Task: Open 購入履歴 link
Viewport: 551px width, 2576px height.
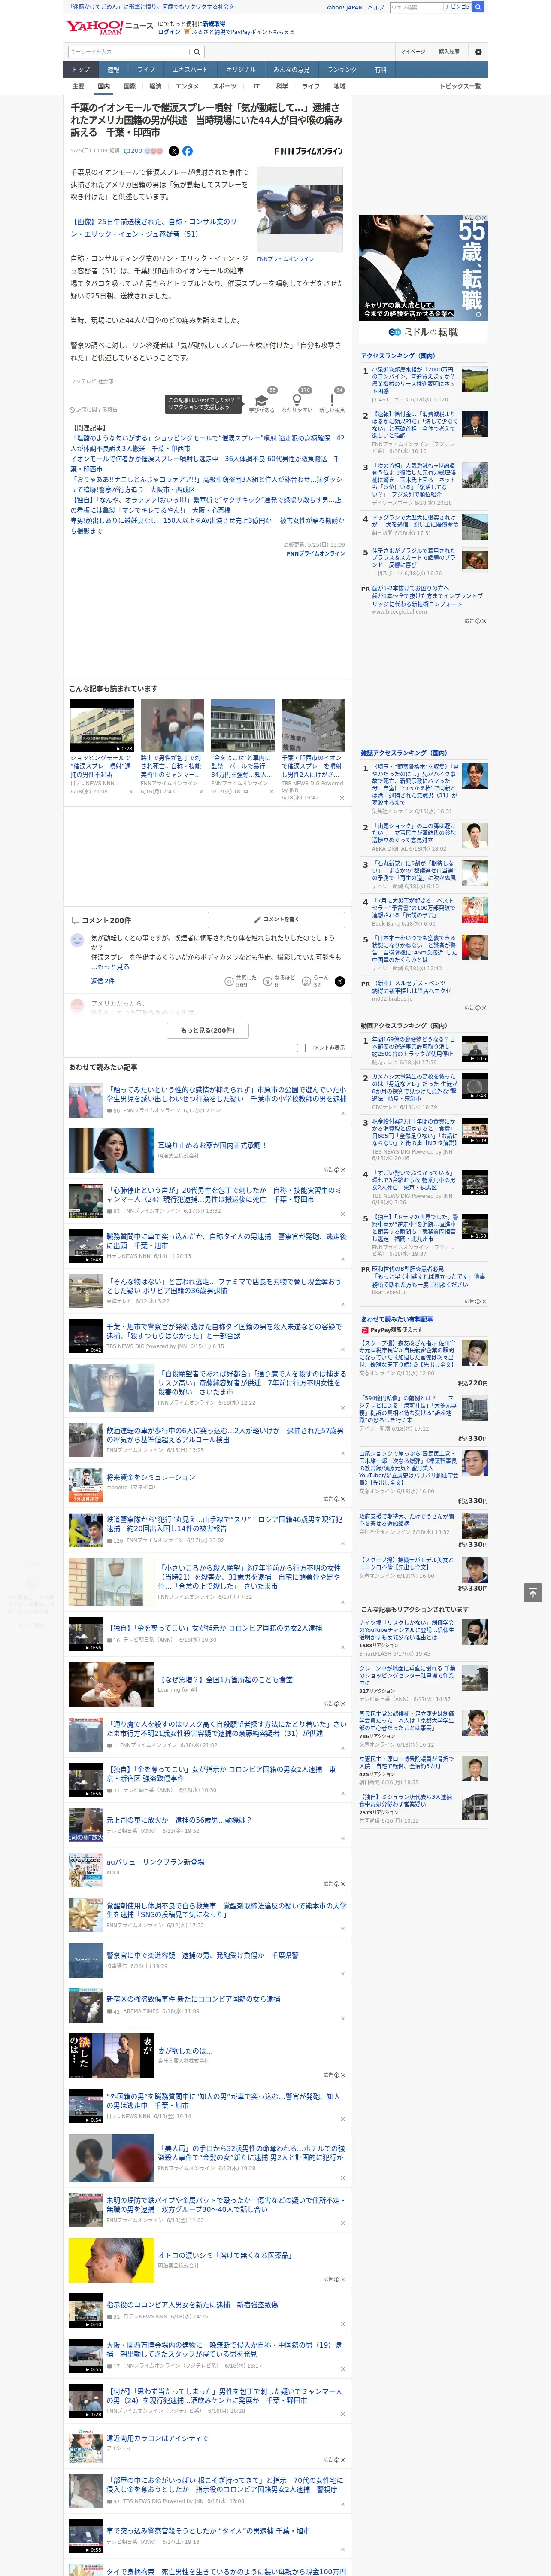Action: (x=449, y=51)
